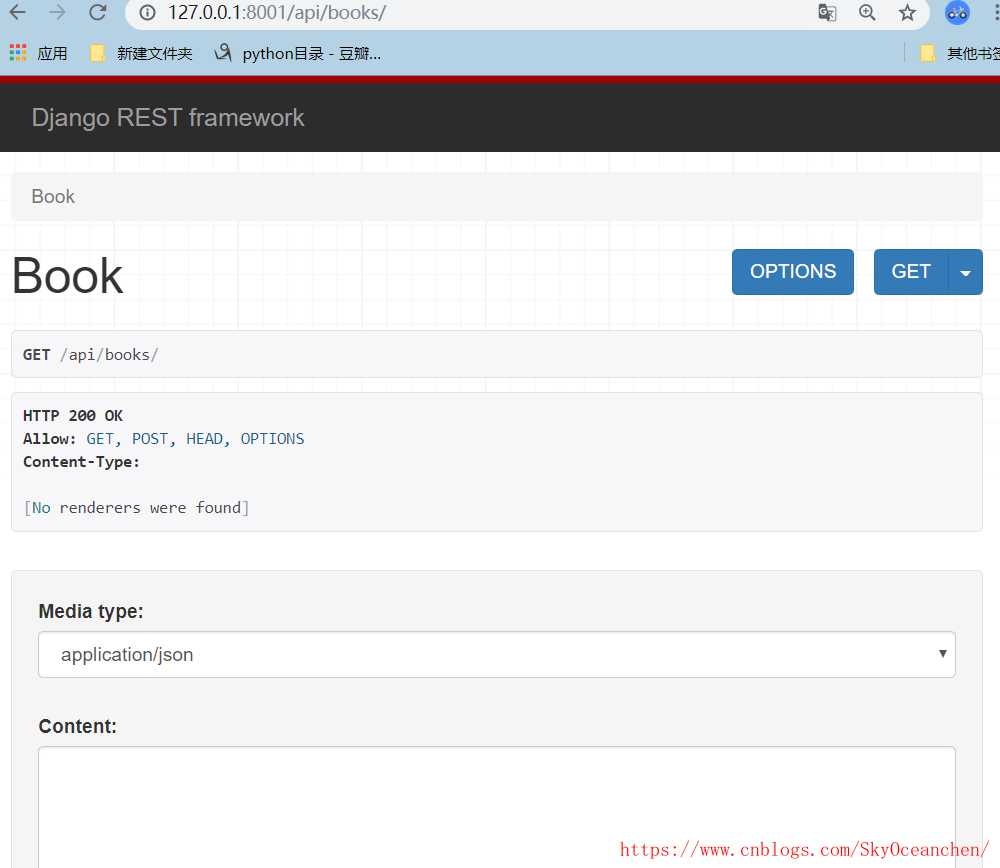Viewport: 1000px width, 868px height.
Task: Click the large Book page heading
Action: point(67,276)
